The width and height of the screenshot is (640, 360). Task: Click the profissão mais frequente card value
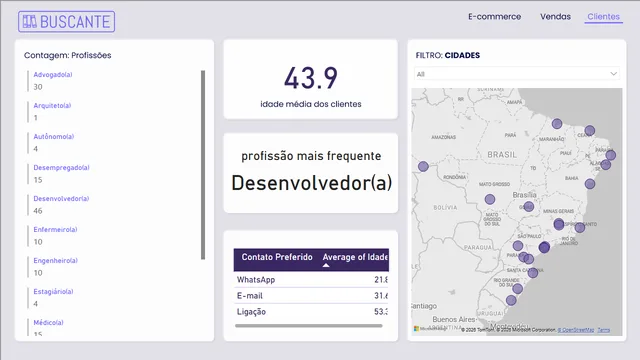[311, 183]
